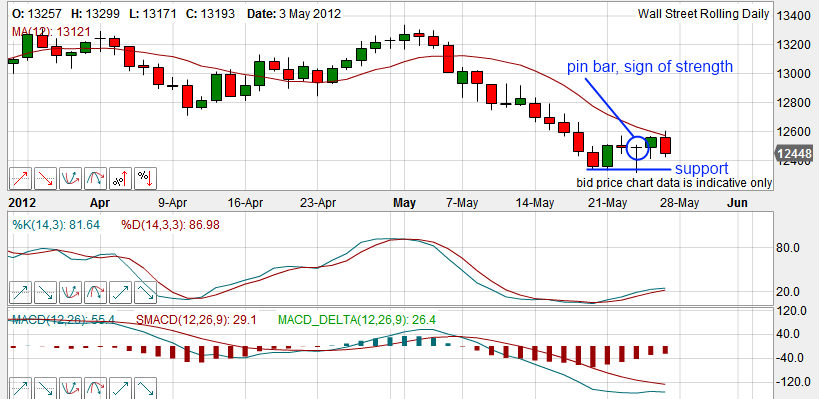Click the 12600 price axis label

click(x=794, y=132)
